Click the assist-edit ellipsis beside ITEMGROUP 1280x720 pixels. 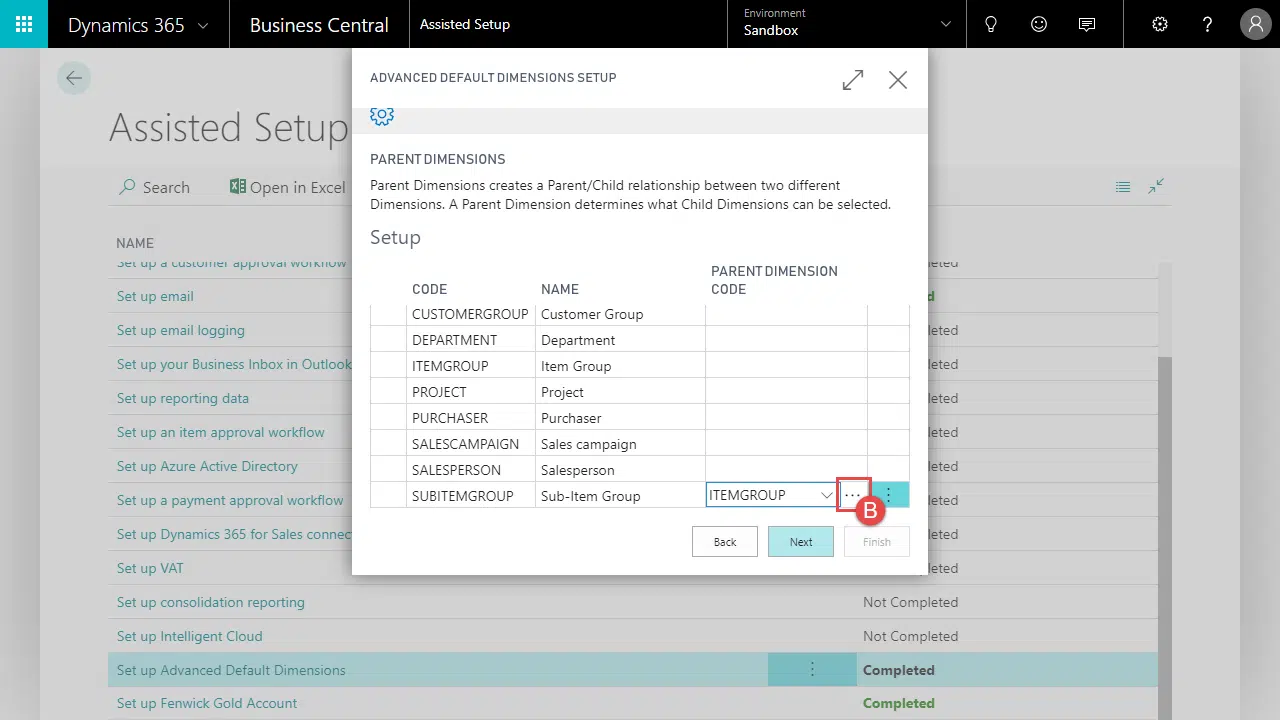[x=852, y=495]
